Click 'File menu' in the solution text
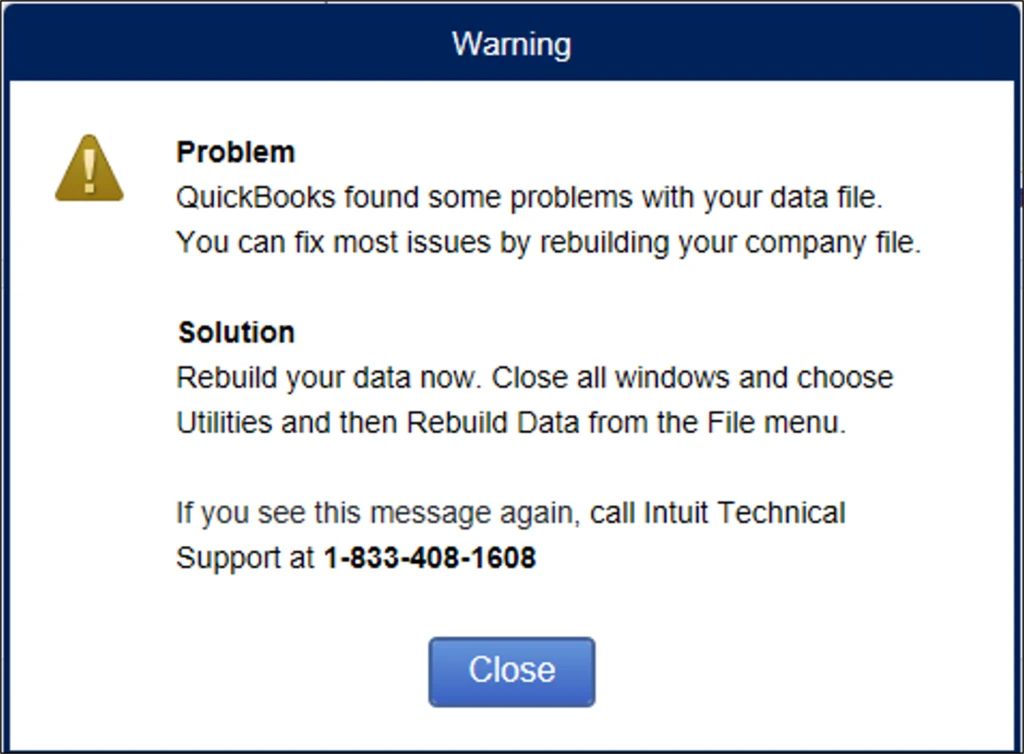The width and height of the screenshot is (1024, 754). 775,423
